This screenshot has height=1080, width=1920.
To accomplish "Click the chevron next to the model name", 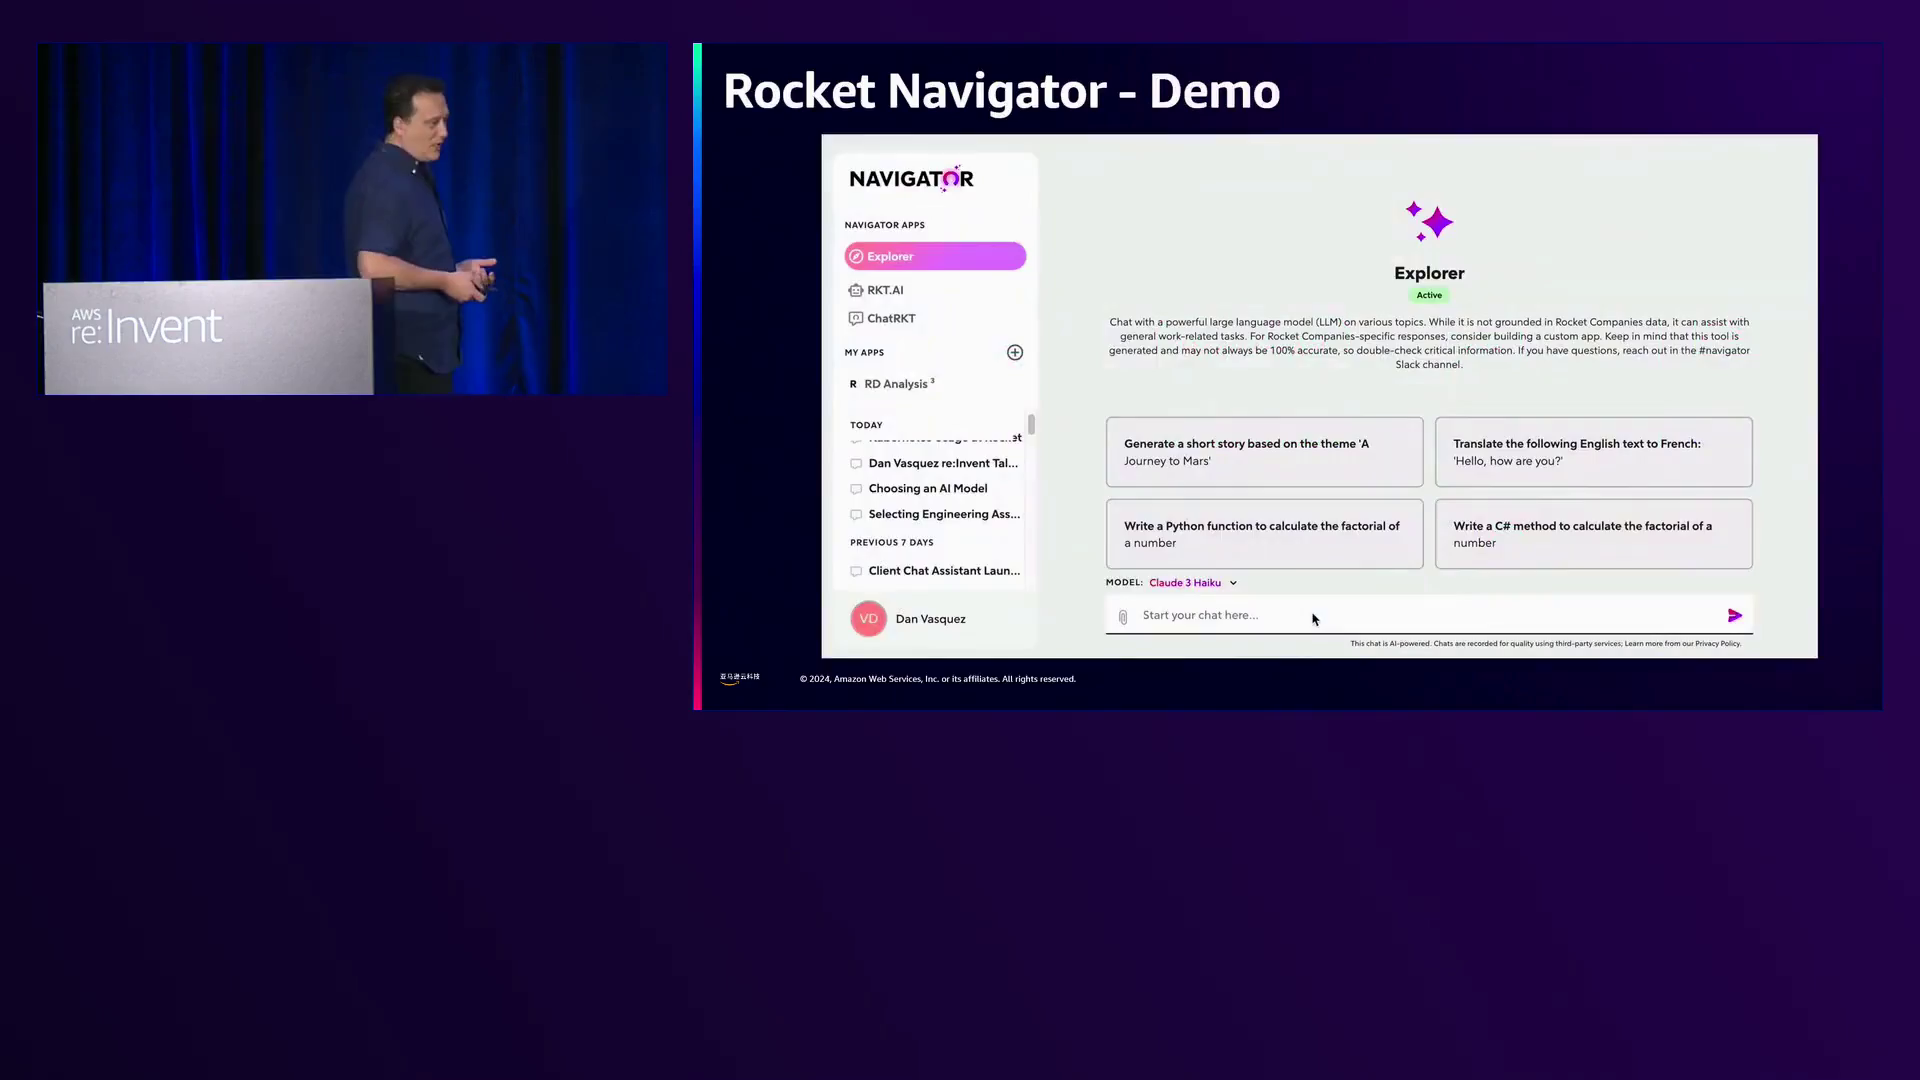I will [x=1233, y=583].
